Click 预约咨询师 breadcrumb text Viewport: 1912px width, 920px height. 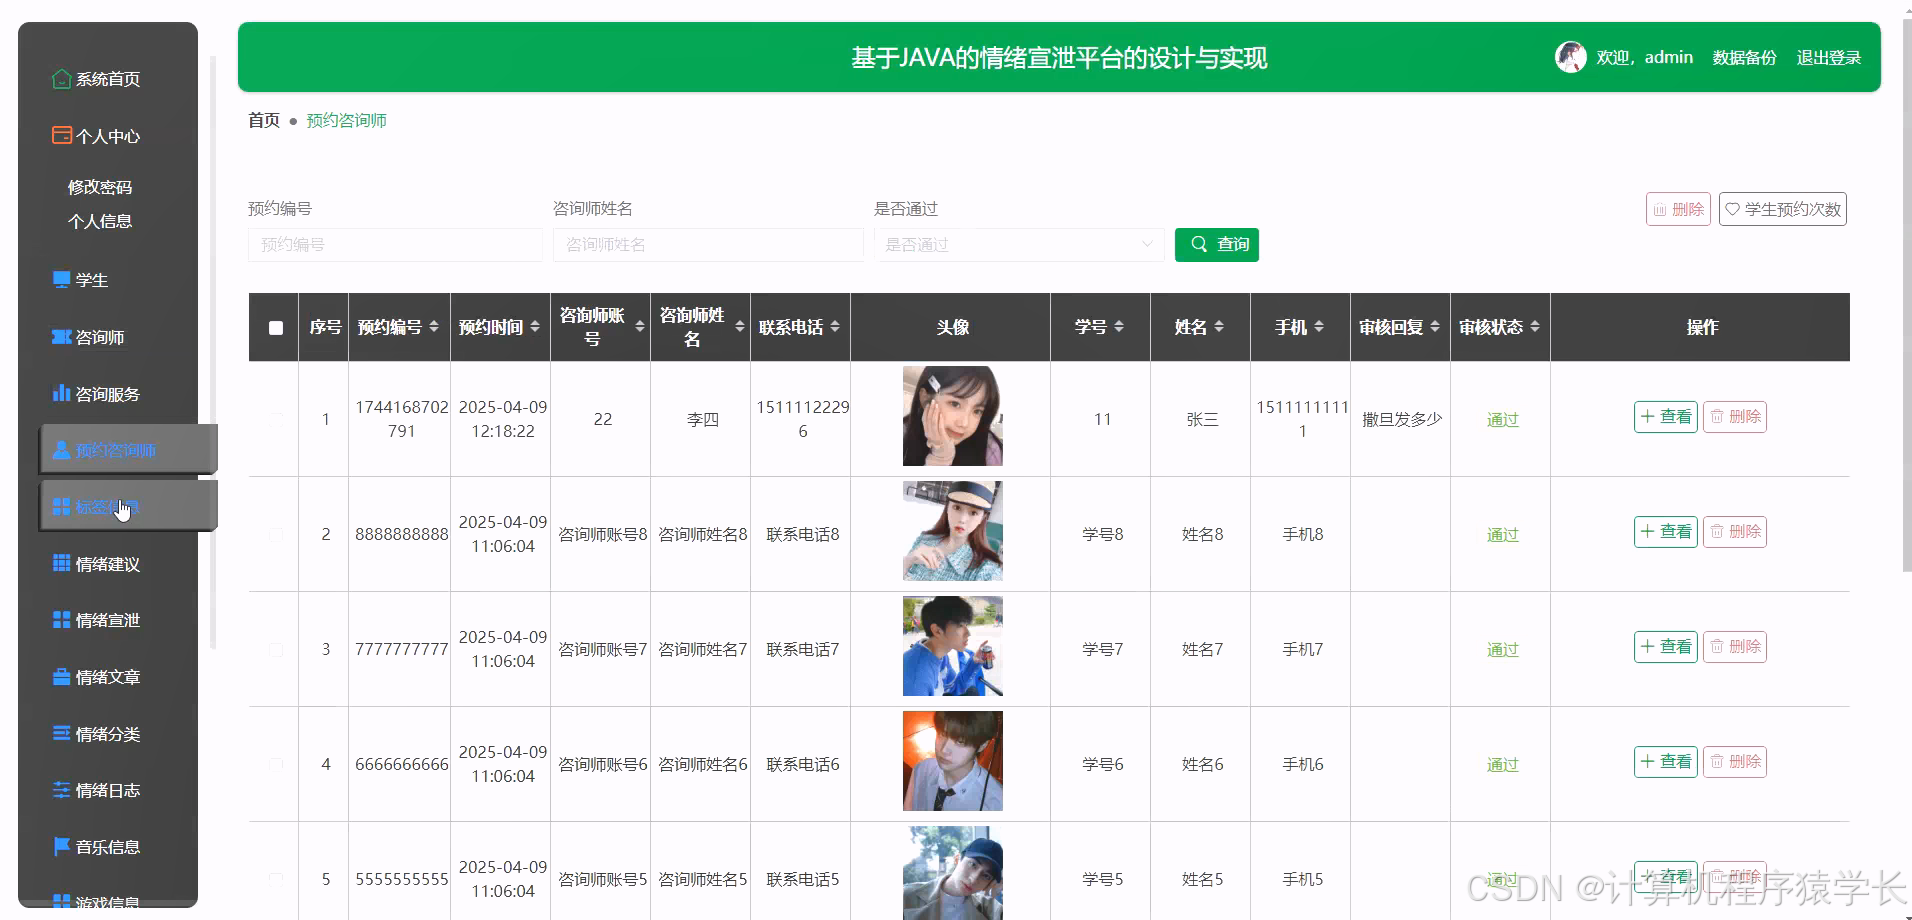pyautogui.click(x=346, y=120)
